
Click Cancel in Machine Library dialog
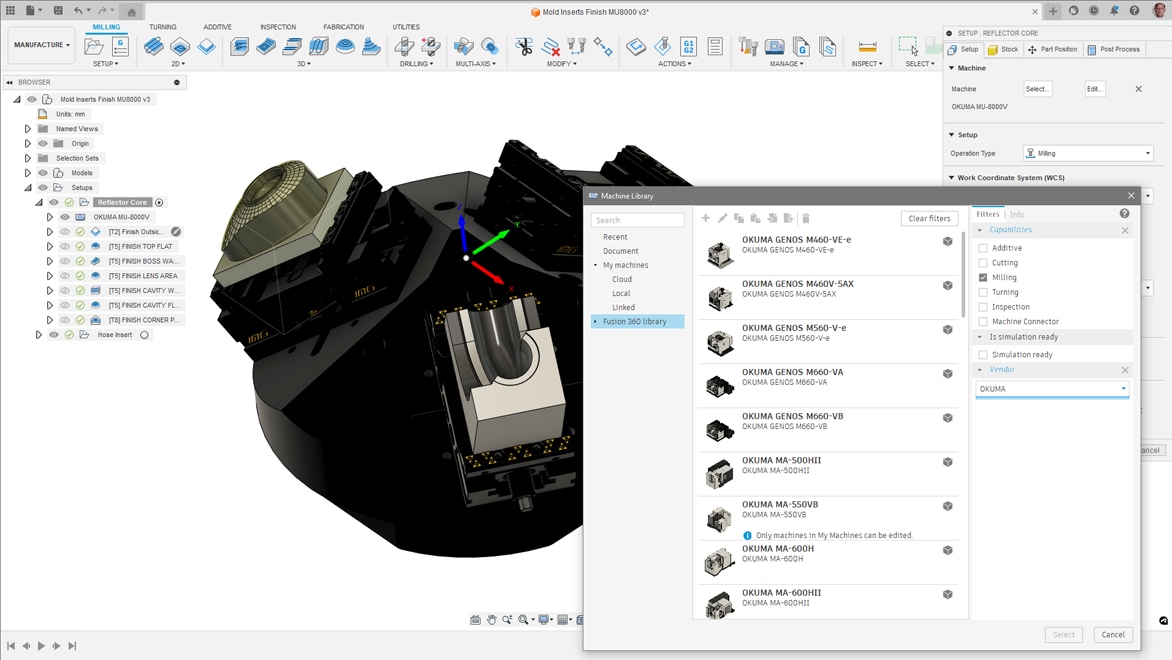[x=1113, y=634]
